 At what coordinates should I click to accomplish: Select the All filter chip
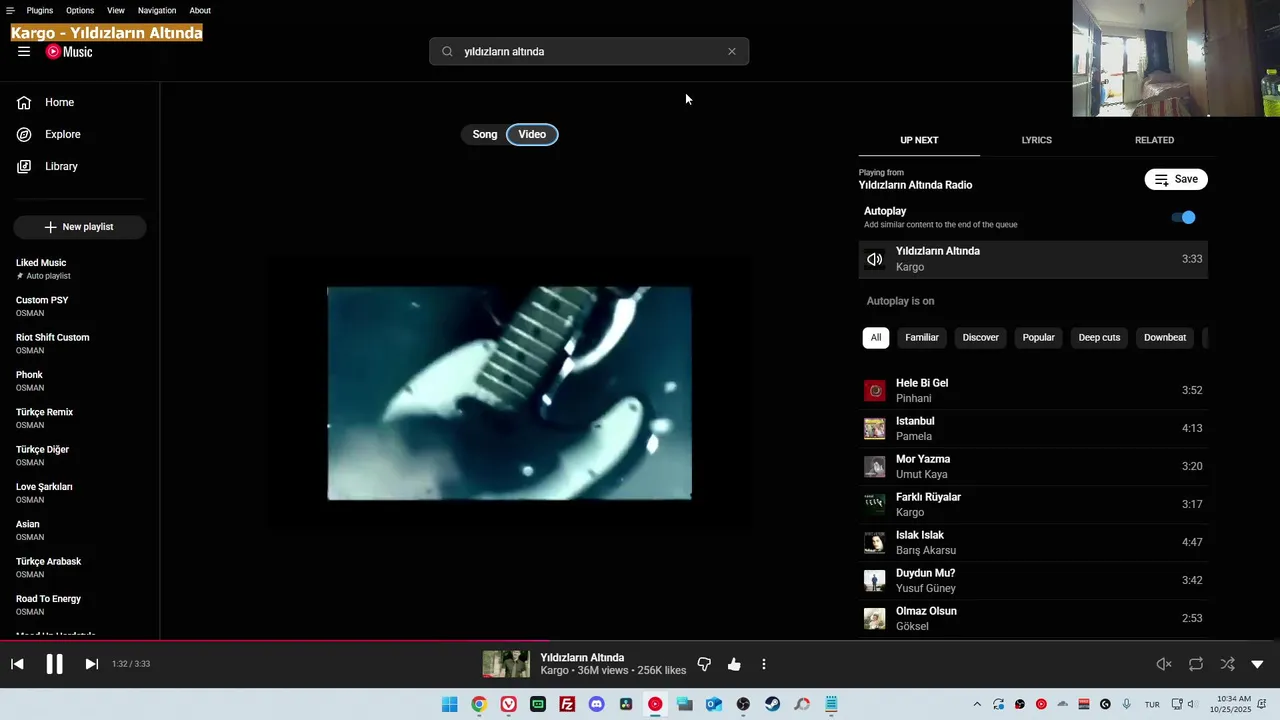pyautogui.click(x=876, y=337)
